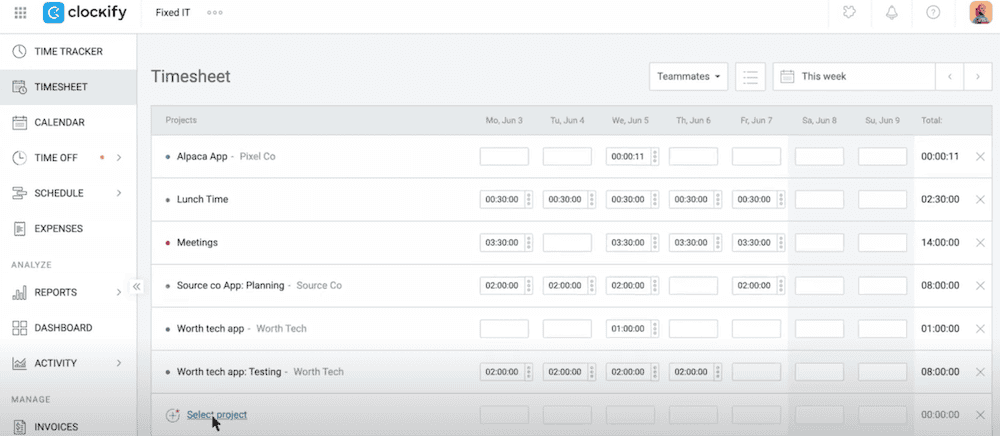This screenshot has width=1000, height=436.
Task: Click Source co App: Planning project name
Action: pos(230,286)
